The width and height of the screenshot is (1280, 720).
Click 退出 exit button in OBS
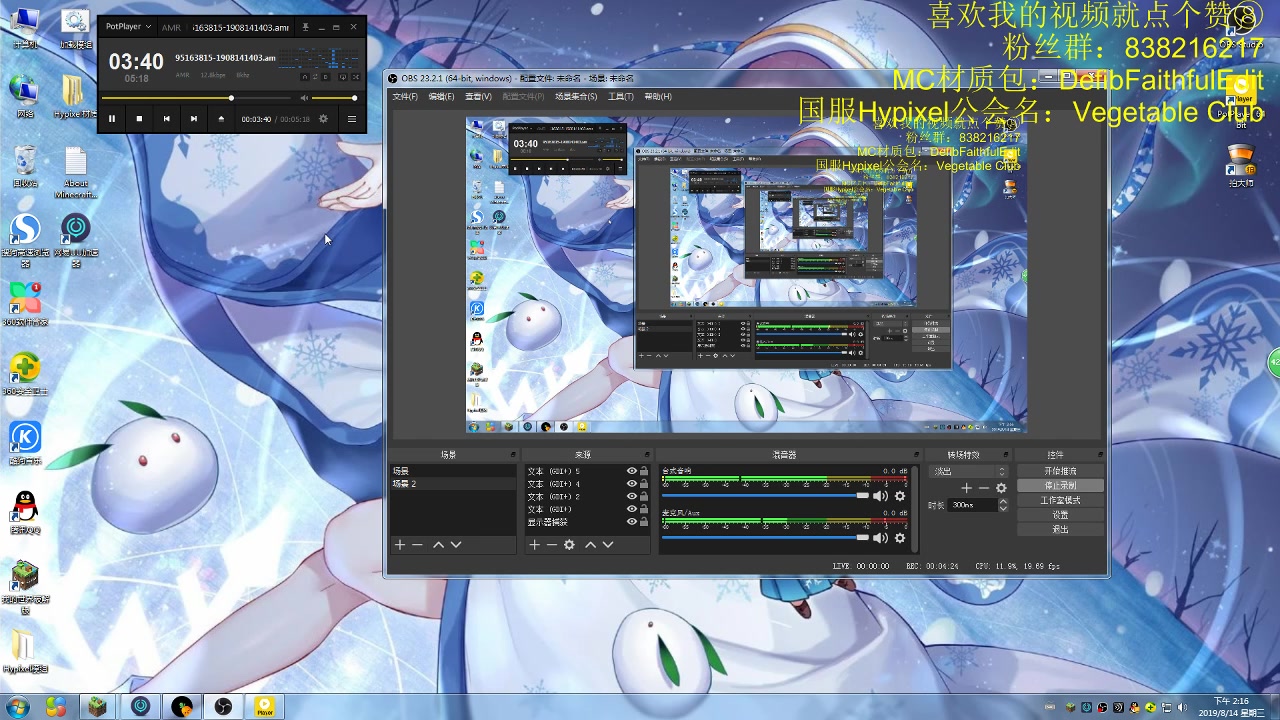pyautogui.click(x=1060, y=529)
